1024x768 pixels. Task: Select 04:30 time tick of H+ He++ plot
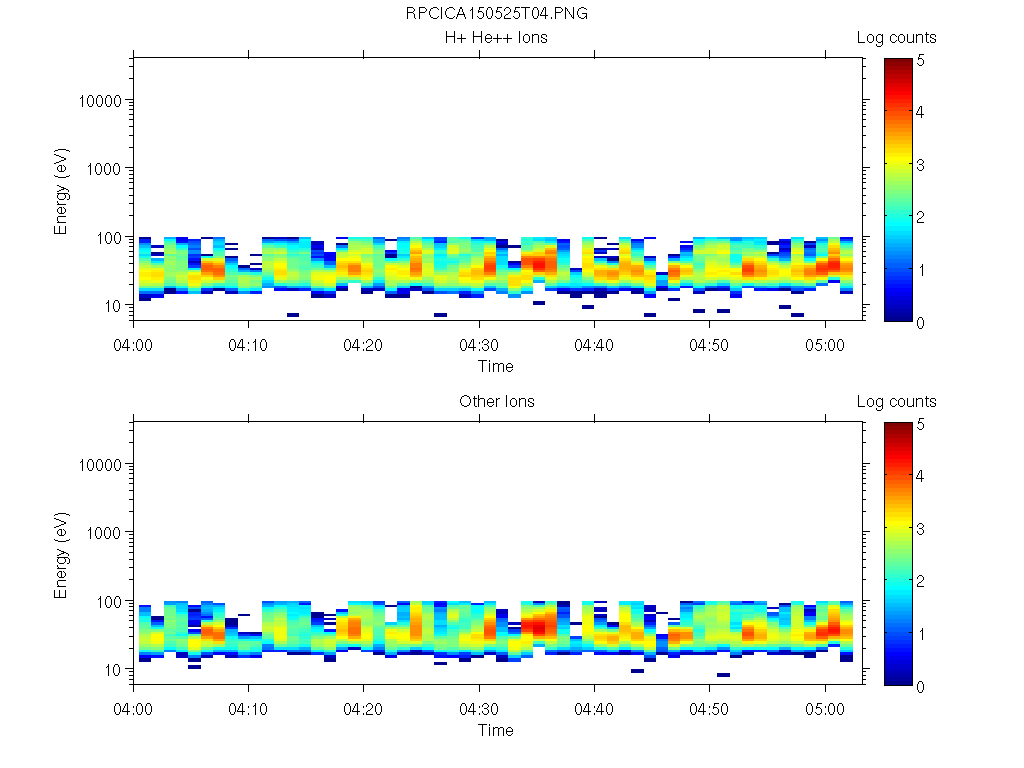[479, 345]
